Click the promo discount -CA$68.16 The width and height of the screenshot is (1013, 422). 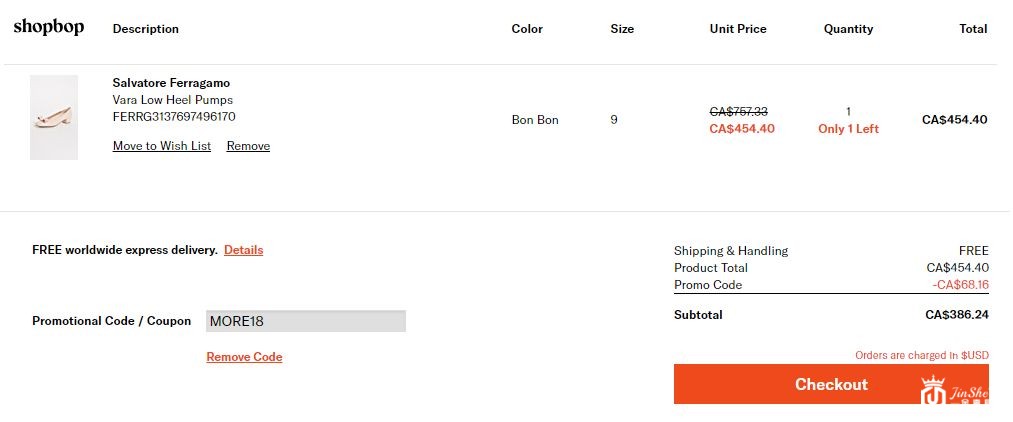[960, 285]
